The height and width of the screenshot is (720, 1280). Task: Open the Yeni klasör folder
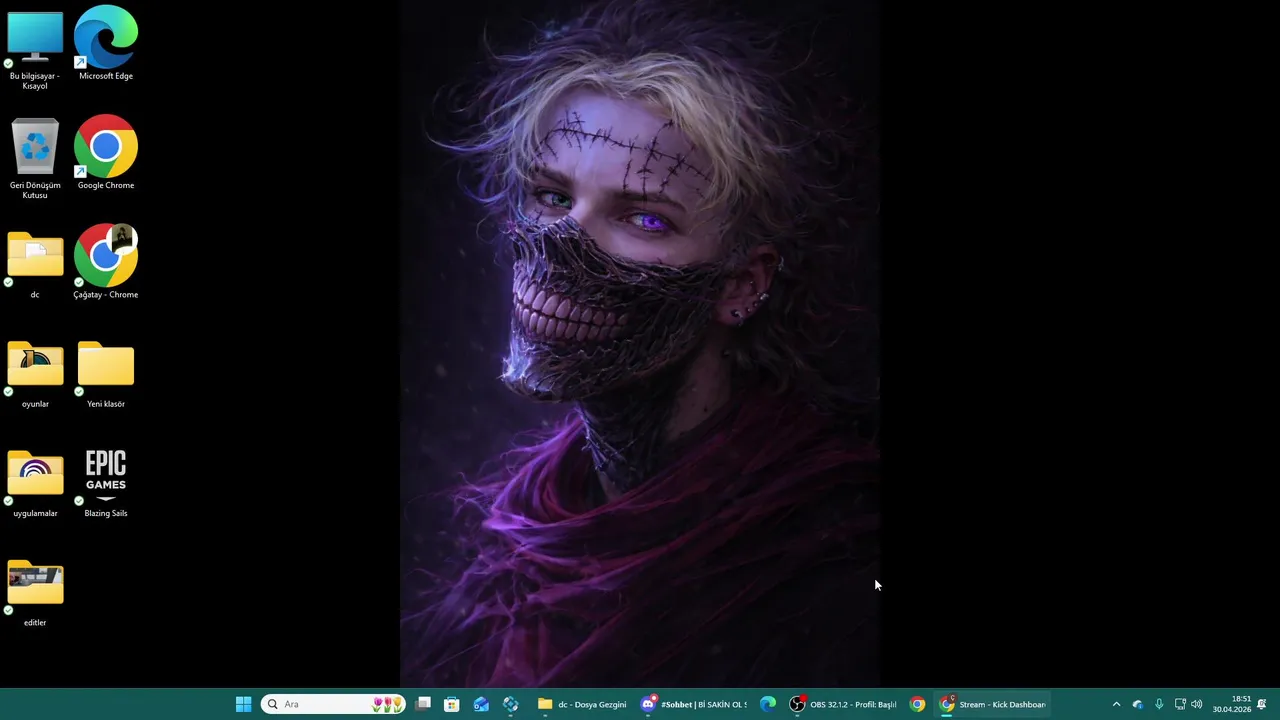(106, 374)
